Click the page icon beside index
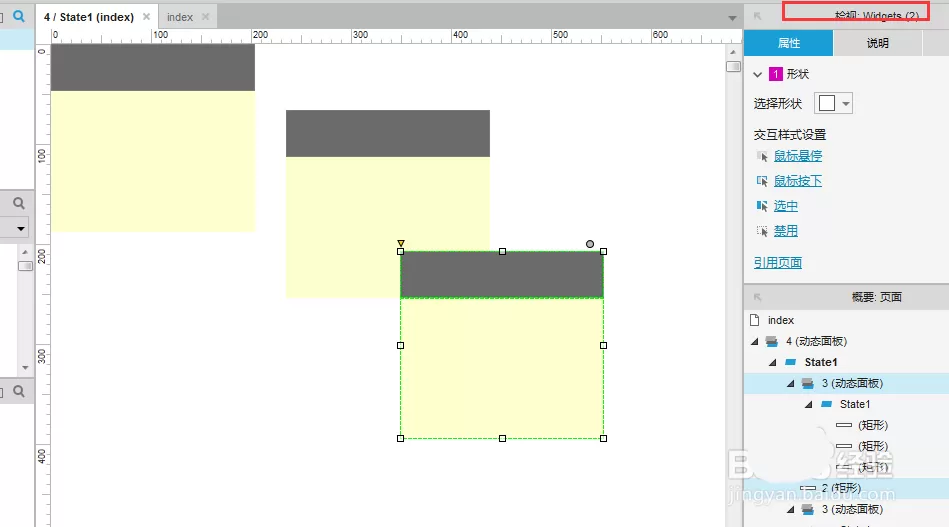Screen dimensions: 949x527 click(755, 319)
